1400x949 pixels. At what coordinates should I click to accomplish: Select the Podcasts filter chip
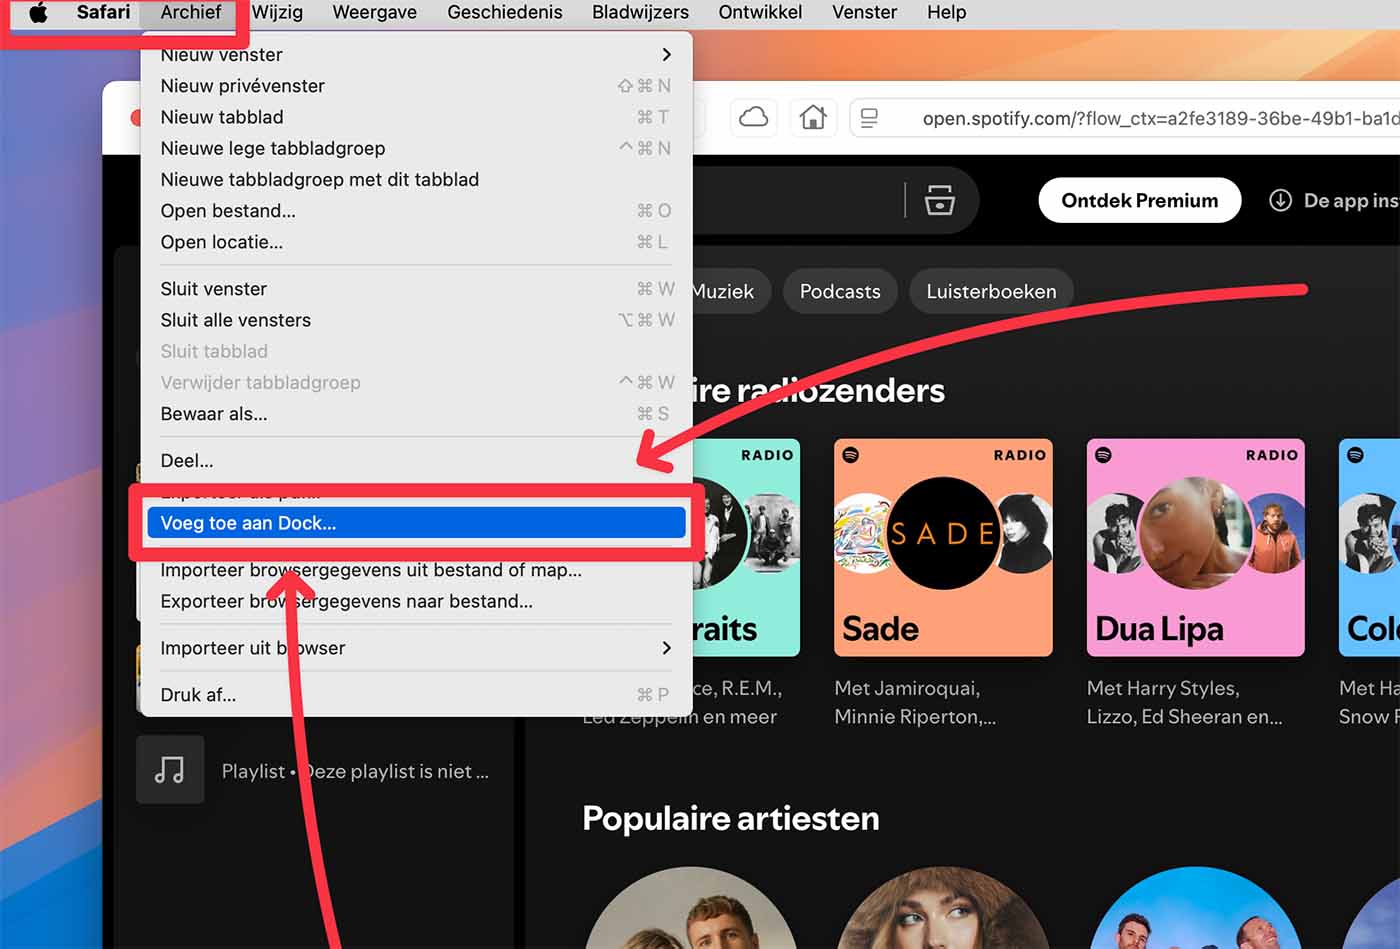(840, 291)
